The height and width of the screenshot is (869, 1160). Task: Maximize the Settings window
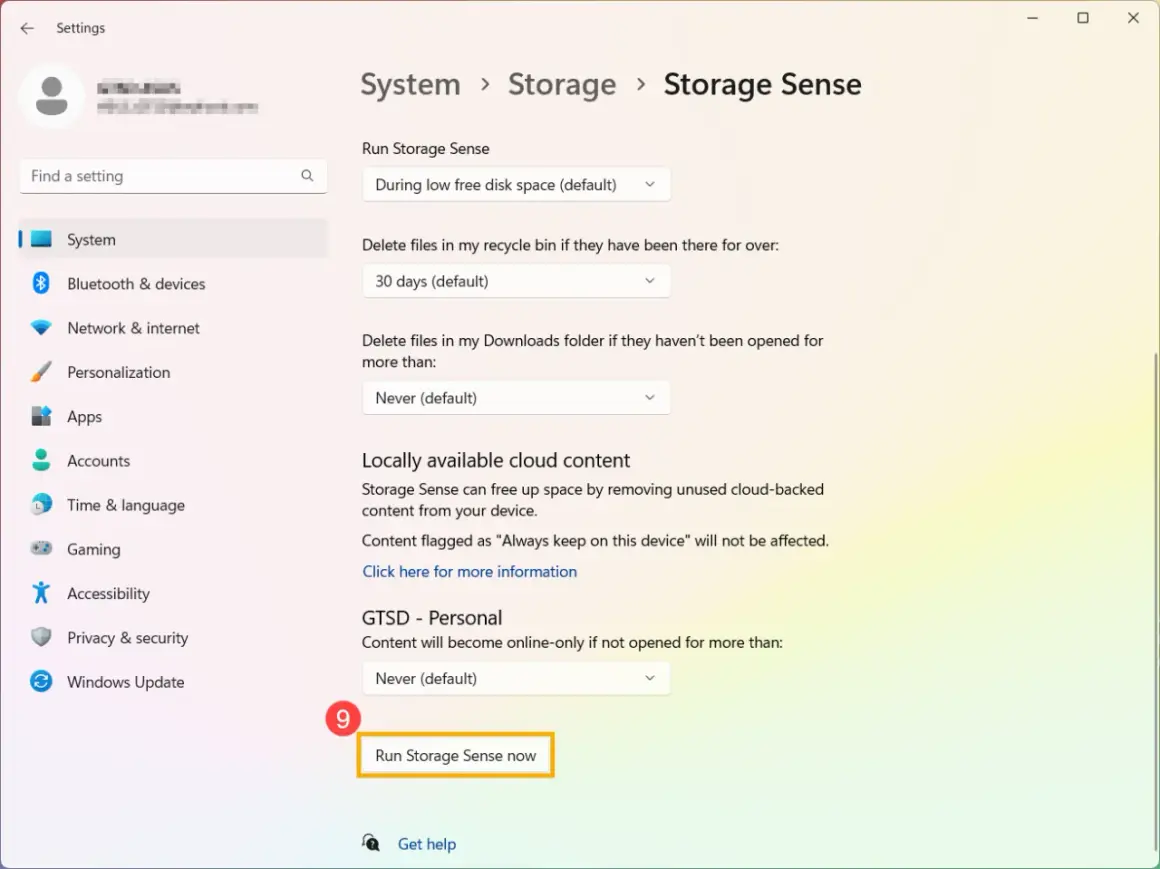1083,18
